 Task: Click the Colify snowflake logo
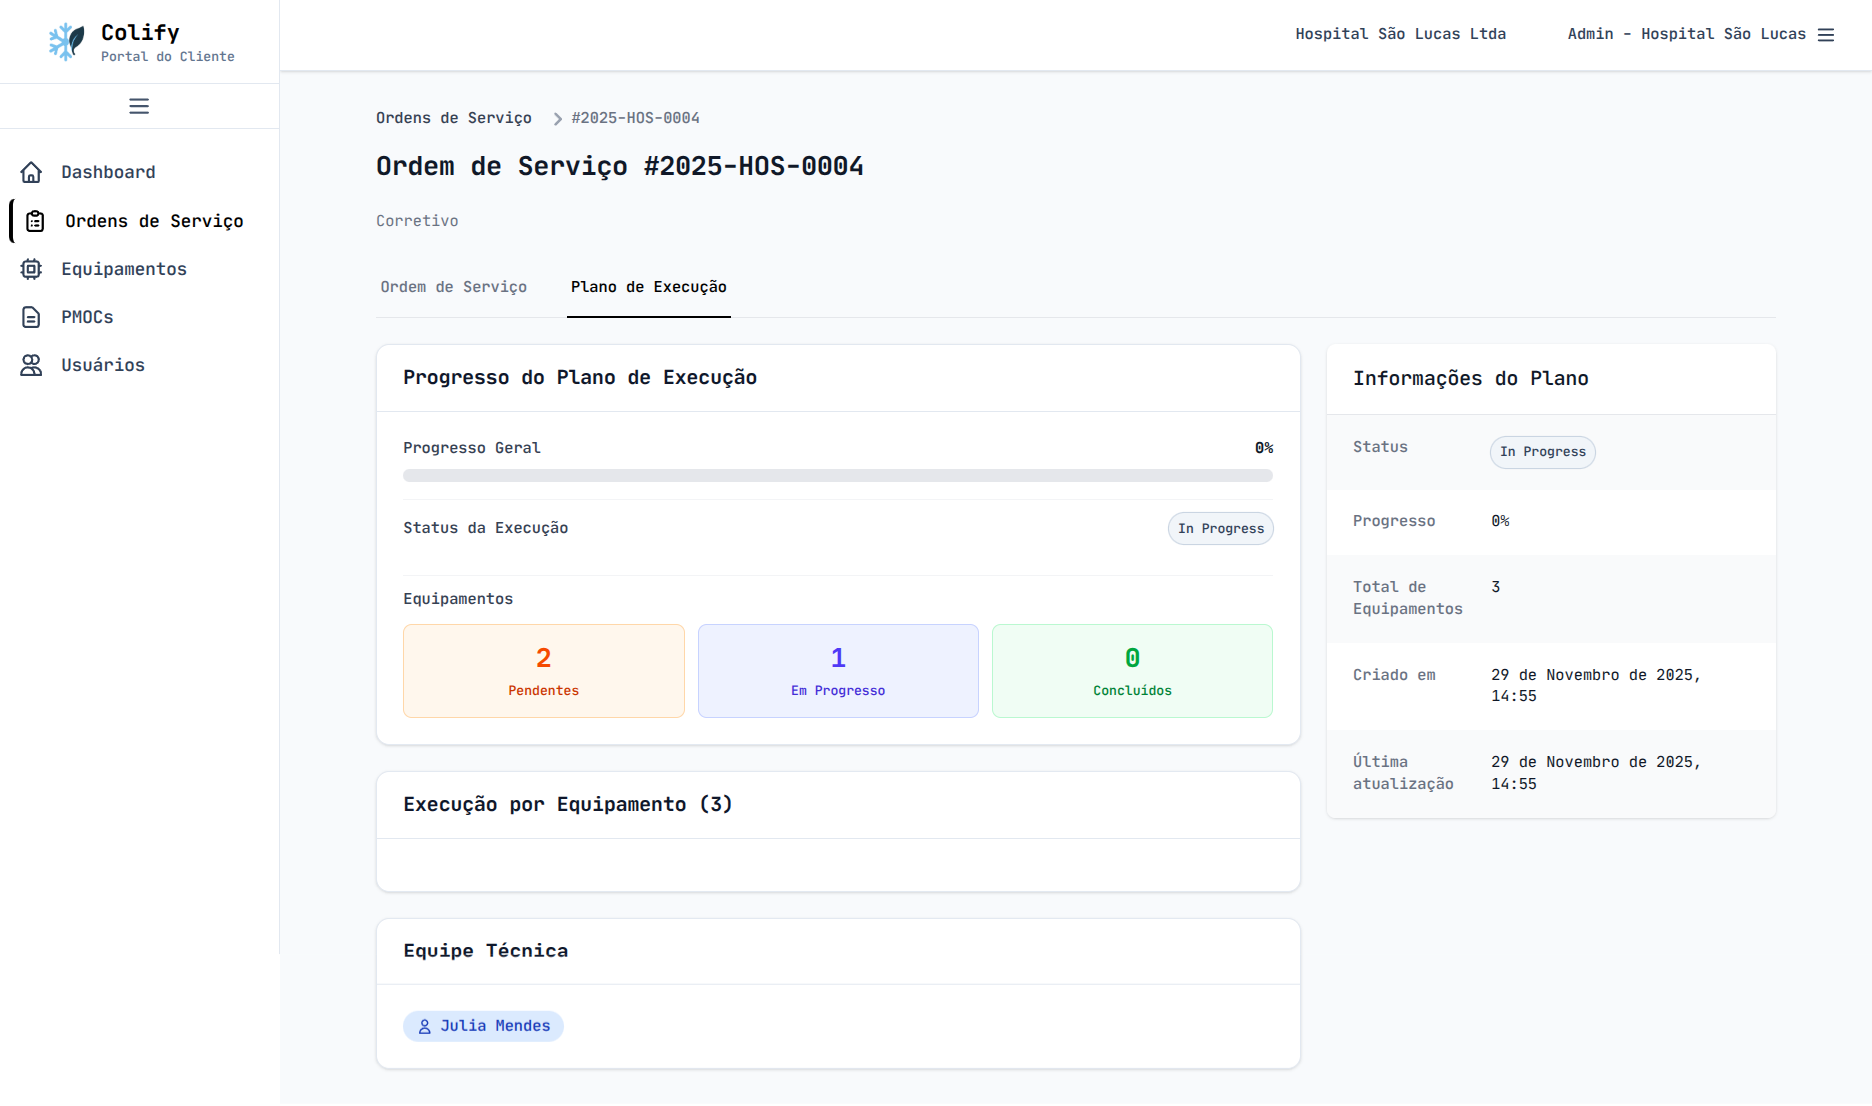(x=67, y=42)
